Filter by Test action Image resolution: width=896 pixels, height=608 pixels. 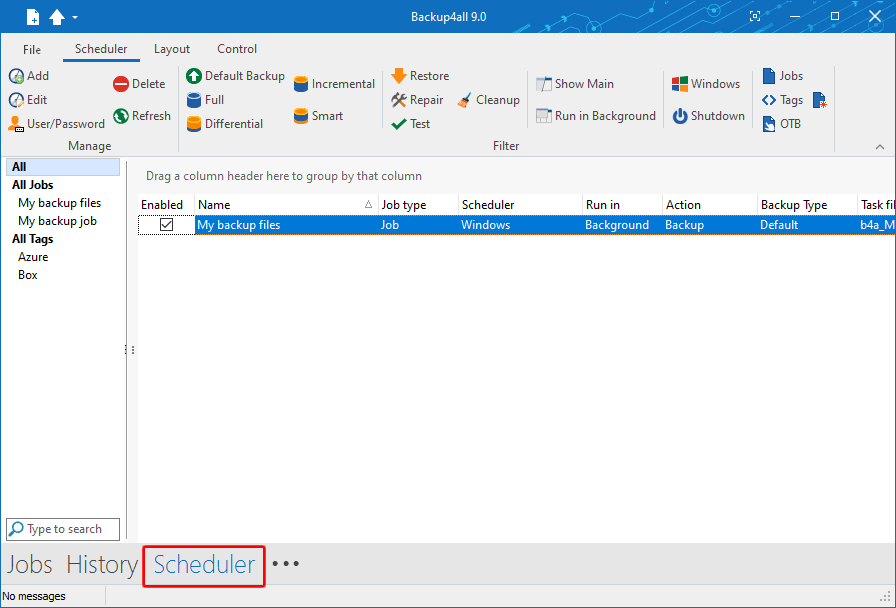coord(411,124)
